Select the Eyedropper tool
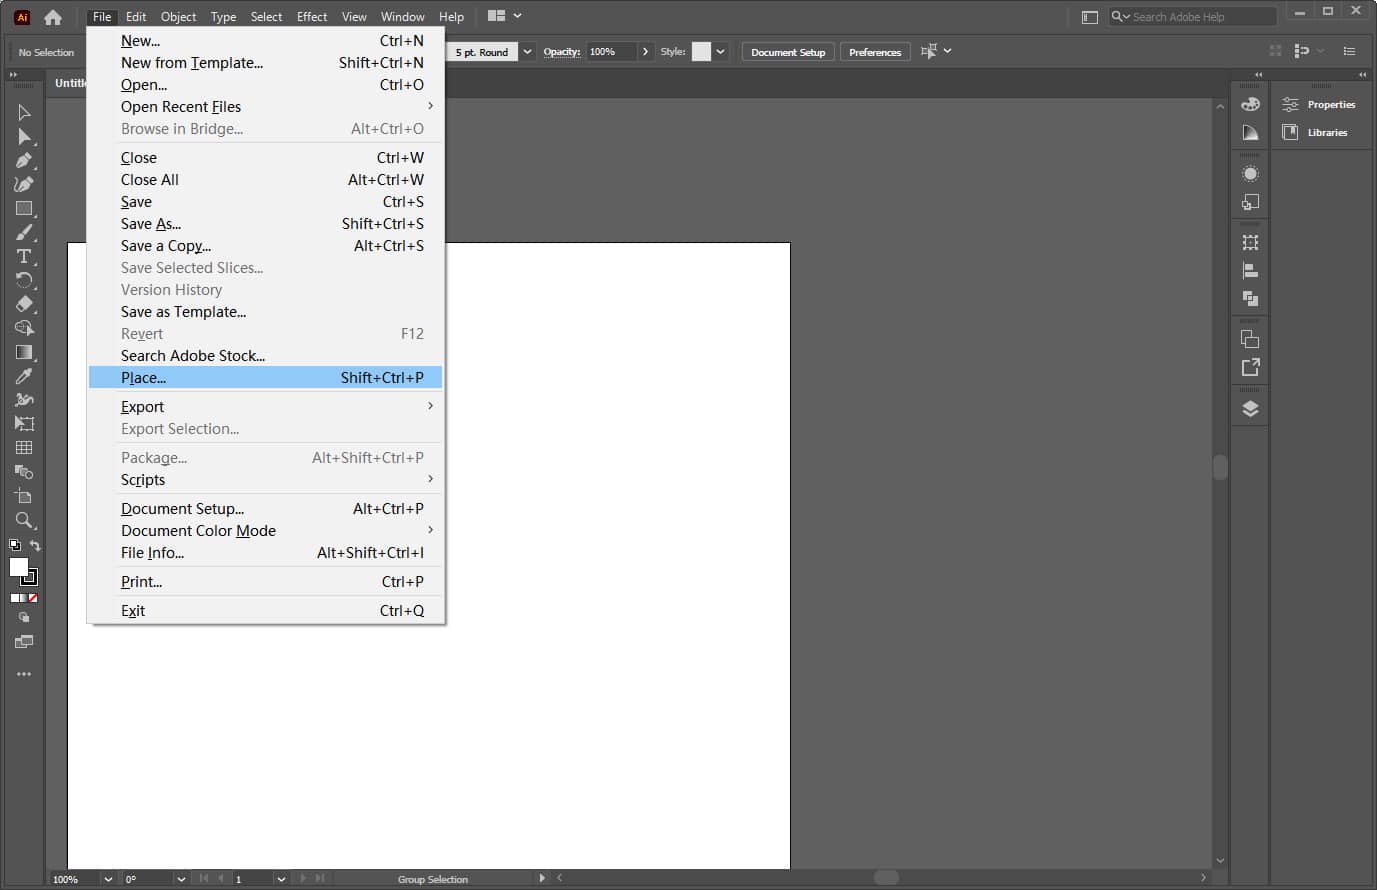Viewport: 1377px width, 890px height. [24, 376]
